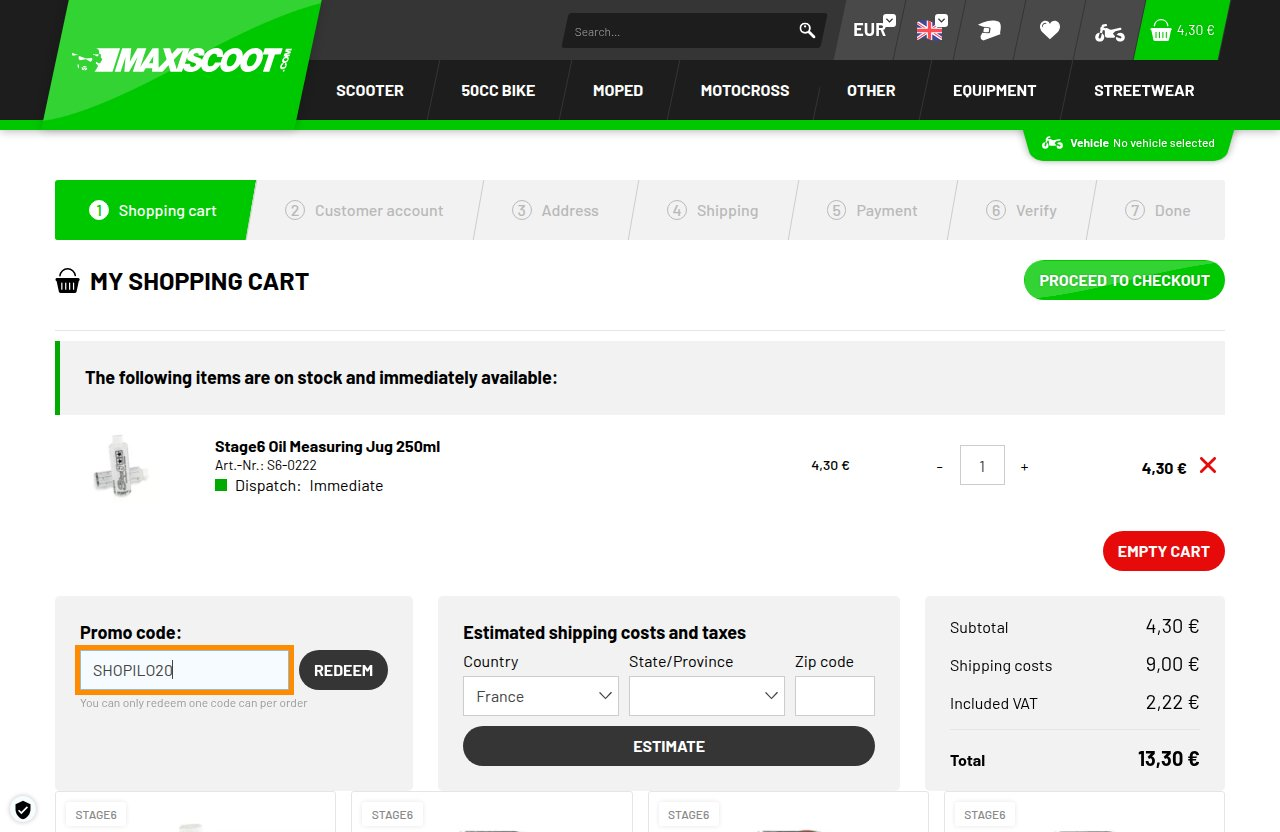Open Stage6 Oil Measuring Jug 250ml link

click(x=327, y=447)
